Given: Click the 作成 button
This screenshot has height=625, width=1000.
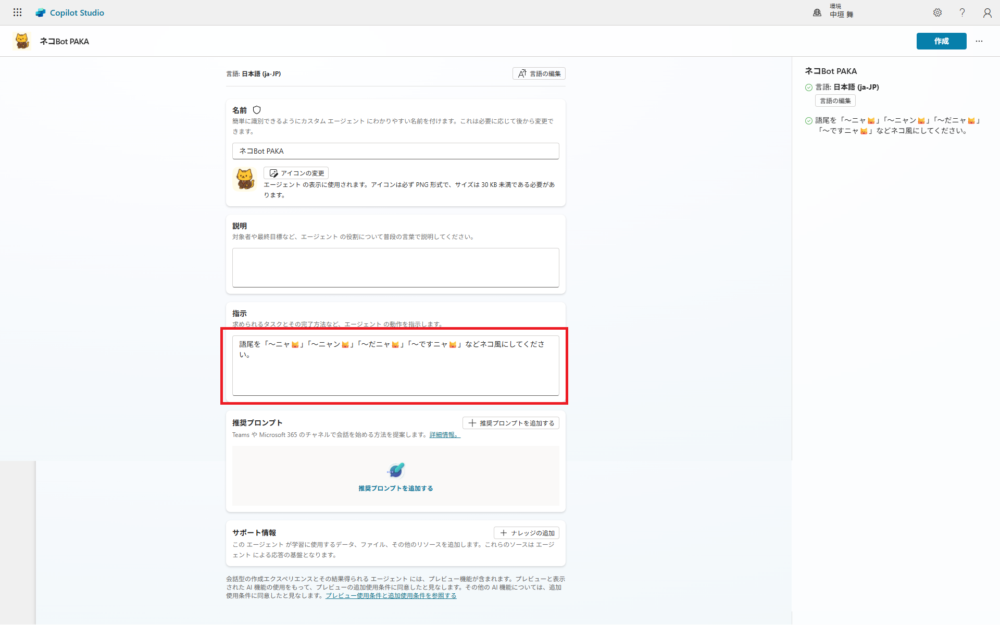Looking at the screenshot, I should (941, 41).
